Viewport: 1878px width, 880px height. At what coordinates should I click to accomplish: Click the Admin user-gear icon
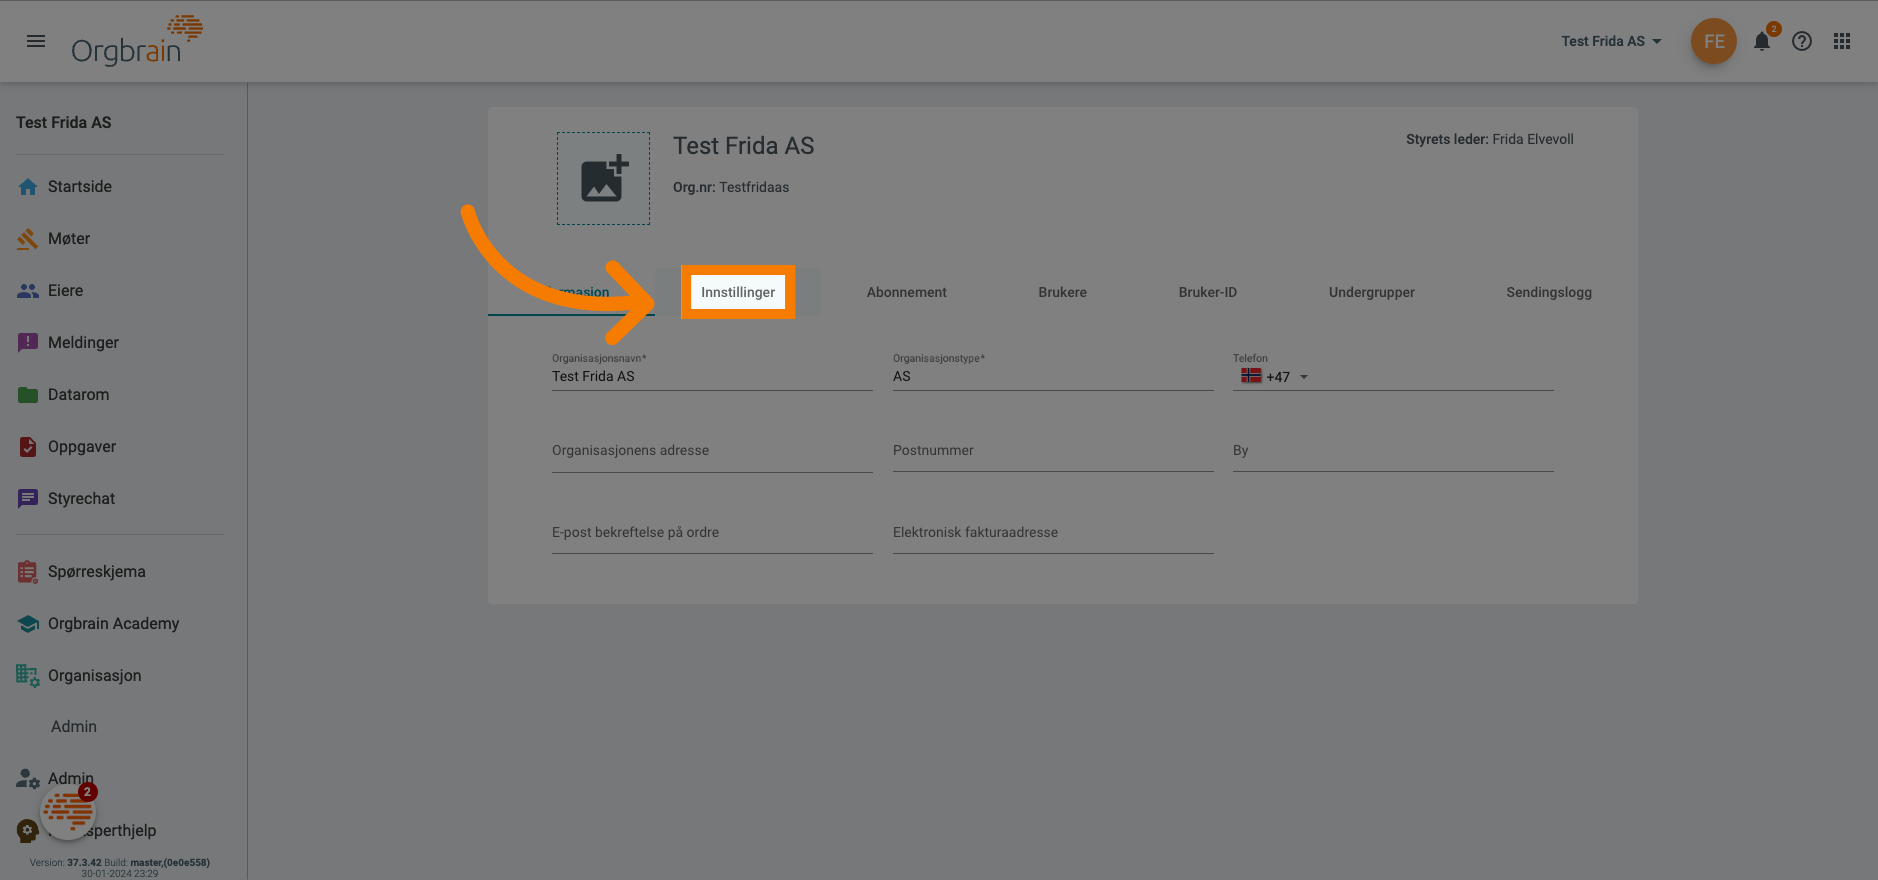pos(28,779)
